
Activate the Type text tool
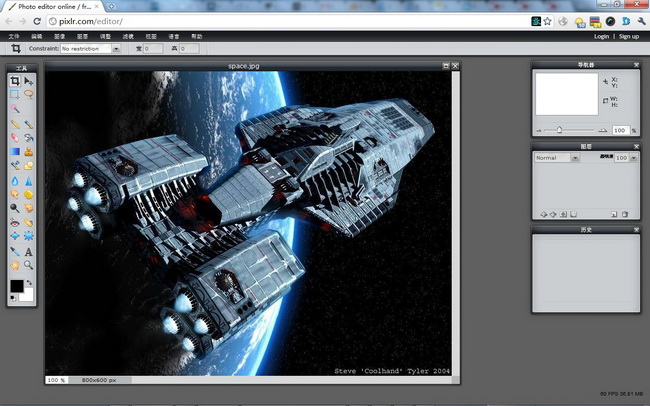click(x=28, y=252)
